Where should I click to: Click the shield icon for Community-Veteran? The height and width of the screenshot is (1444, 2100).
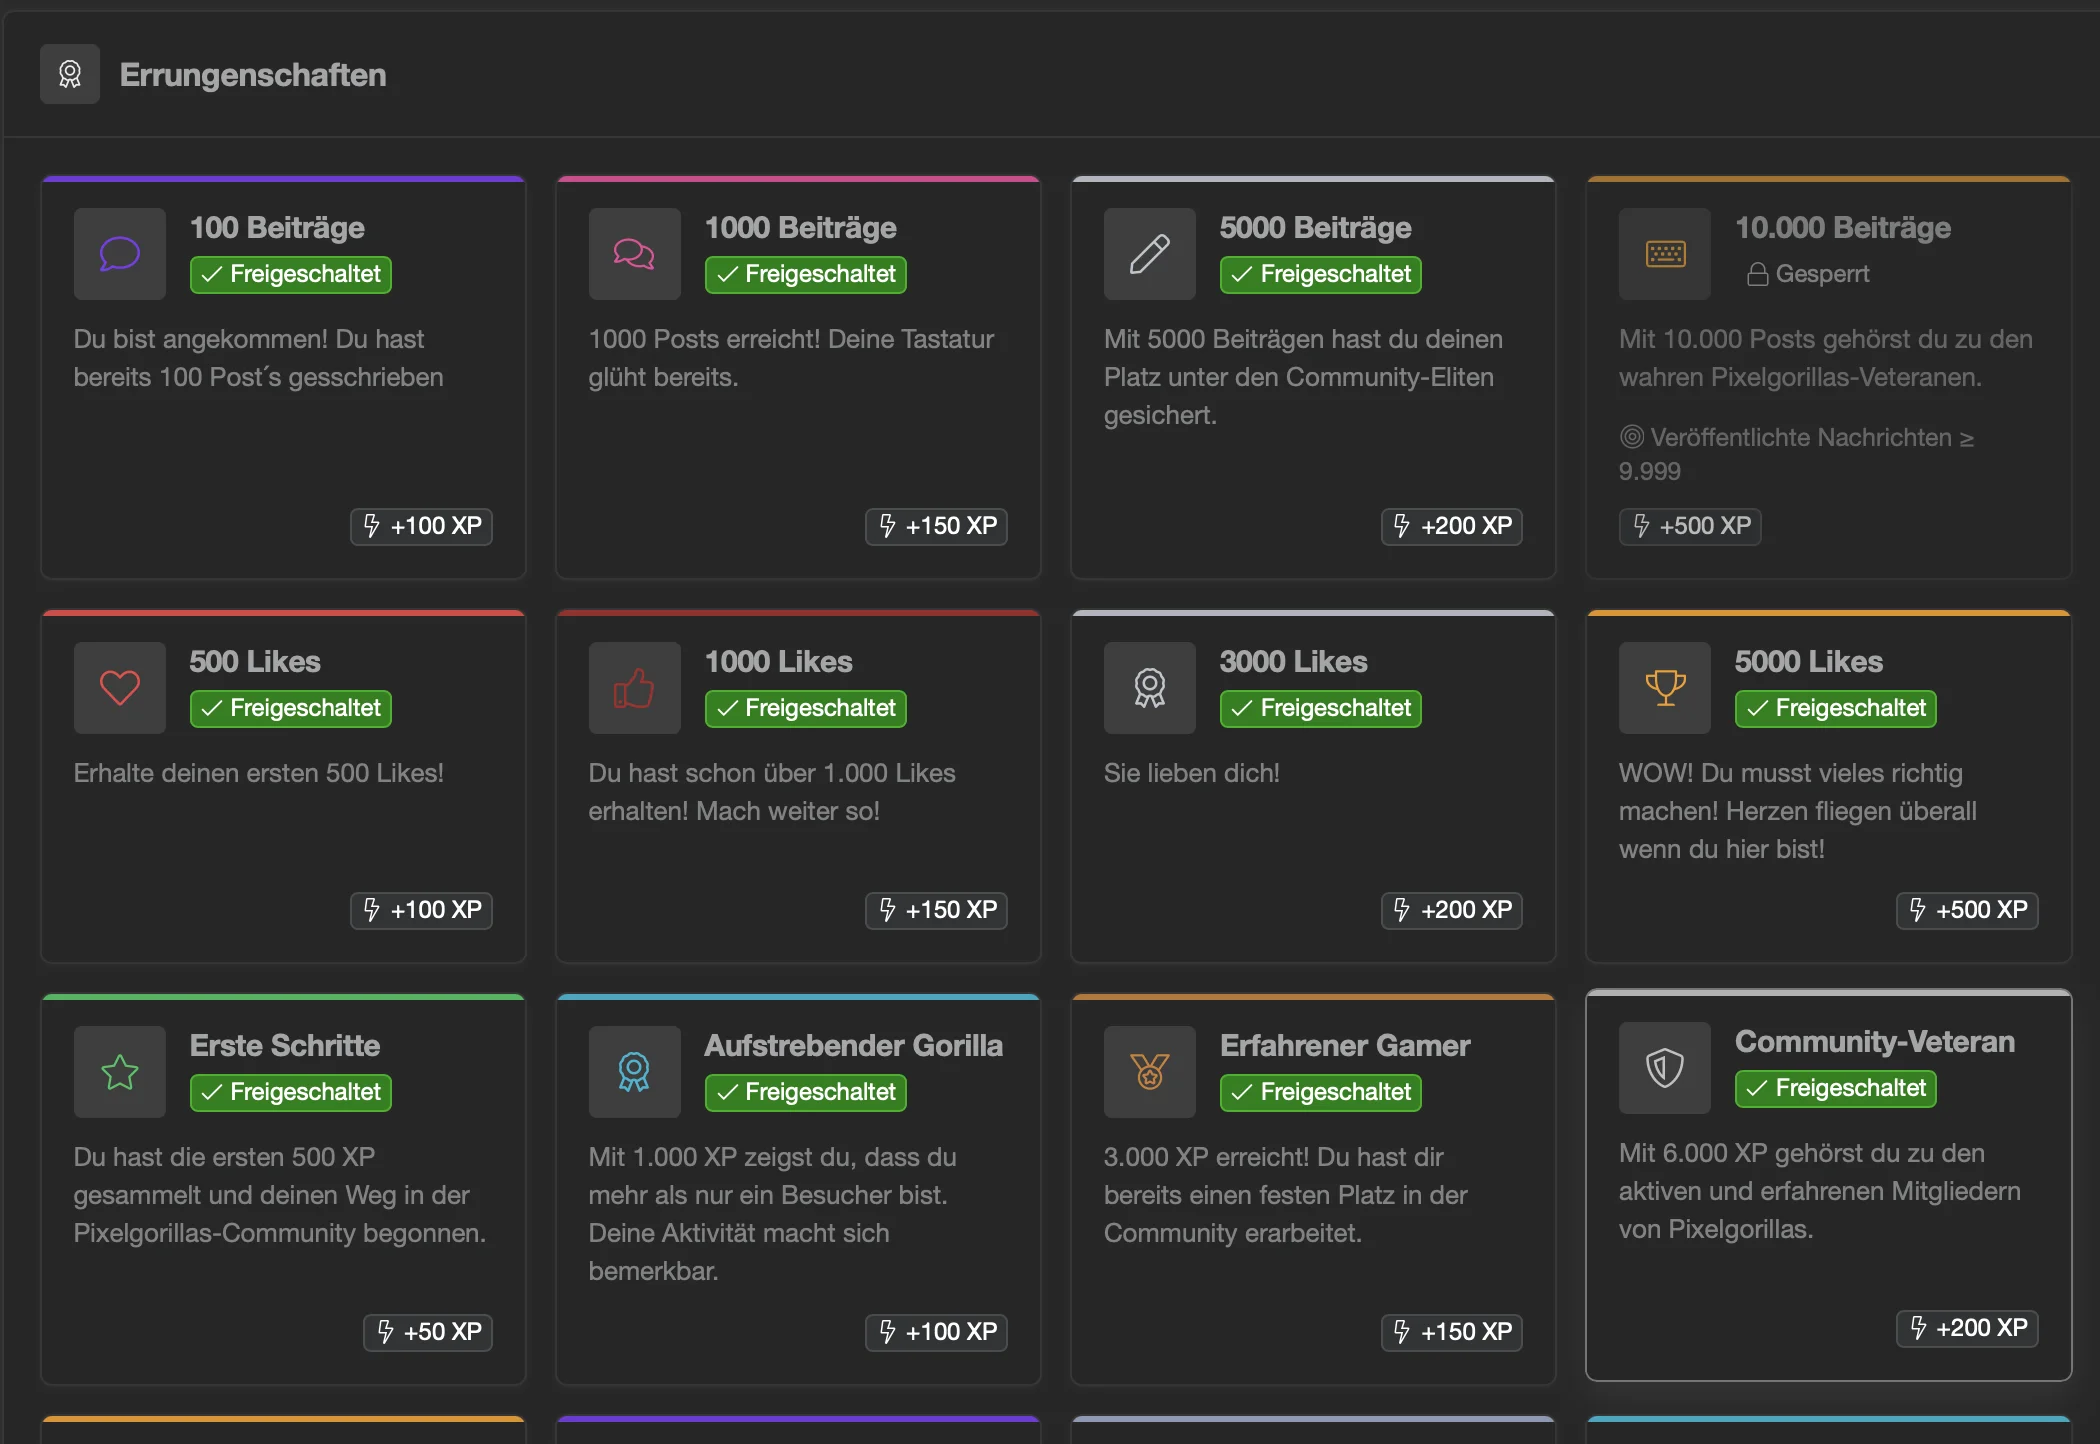pos(1665,1068)
